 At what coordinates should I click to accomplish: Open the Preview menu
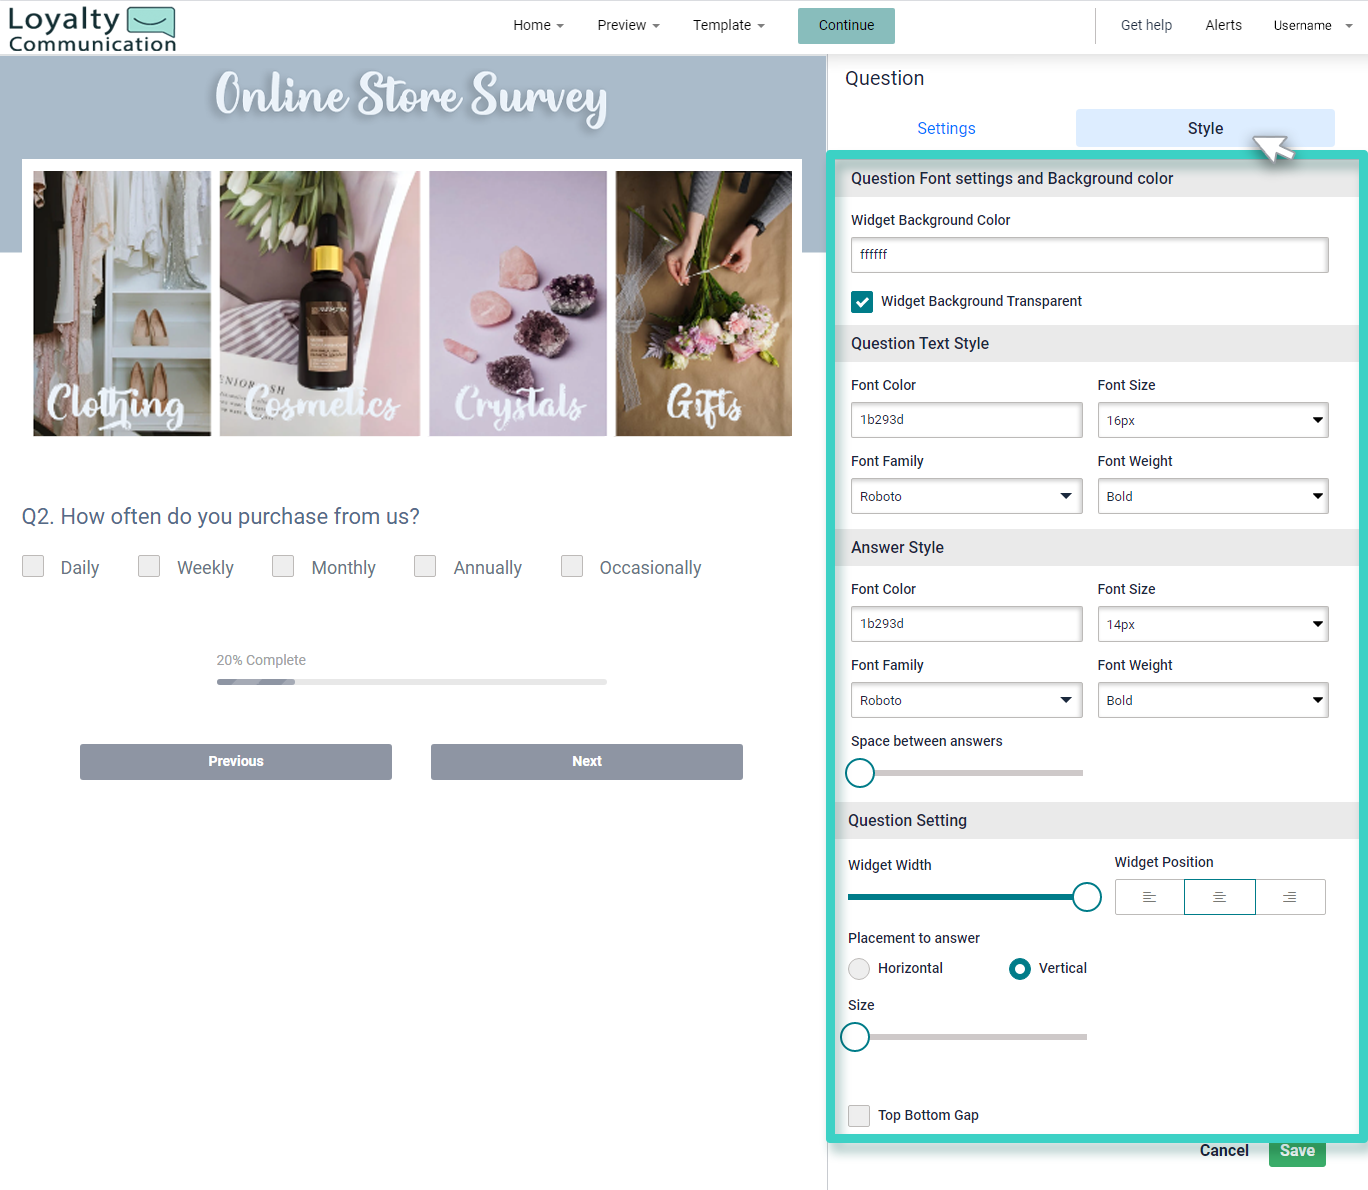click(627, 25)
